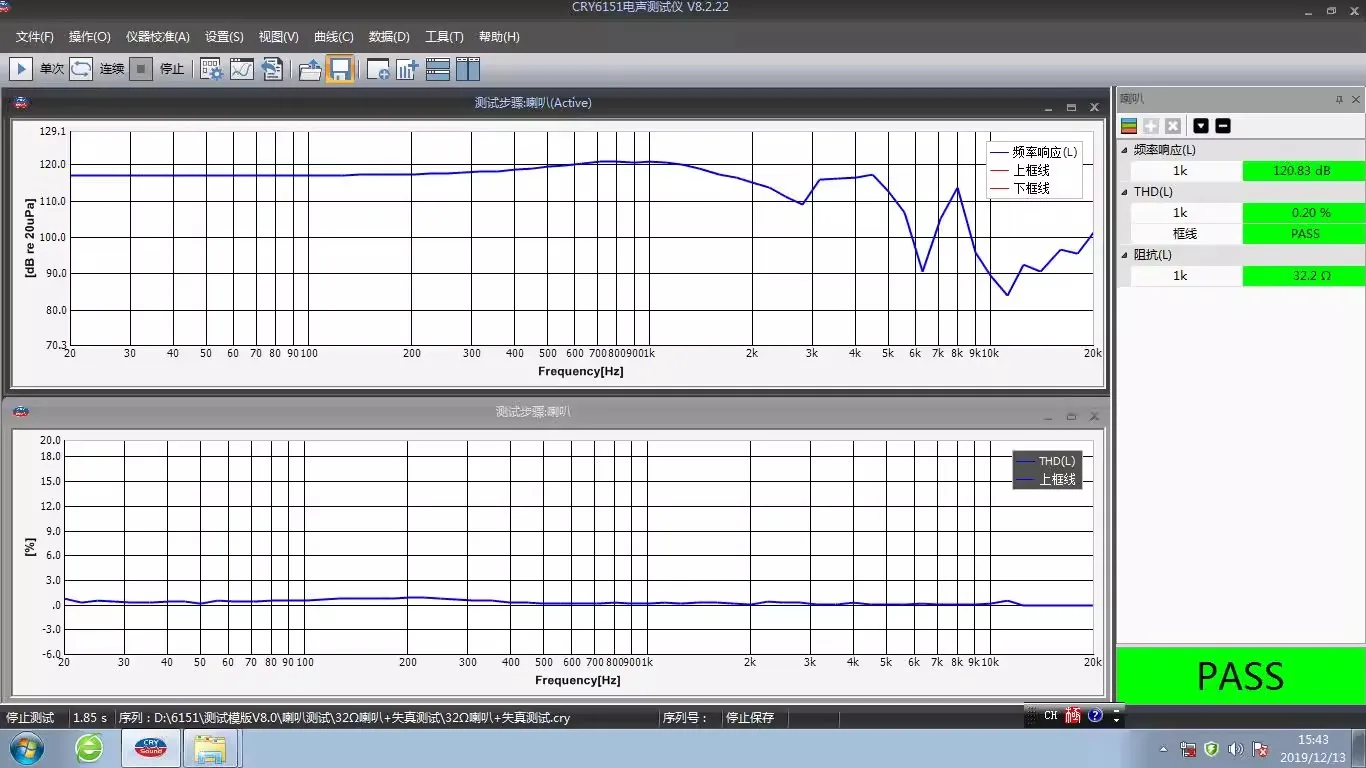
Task: Select the 上框线 legend entry in the THD chart
Action: tap(1046, 480)
